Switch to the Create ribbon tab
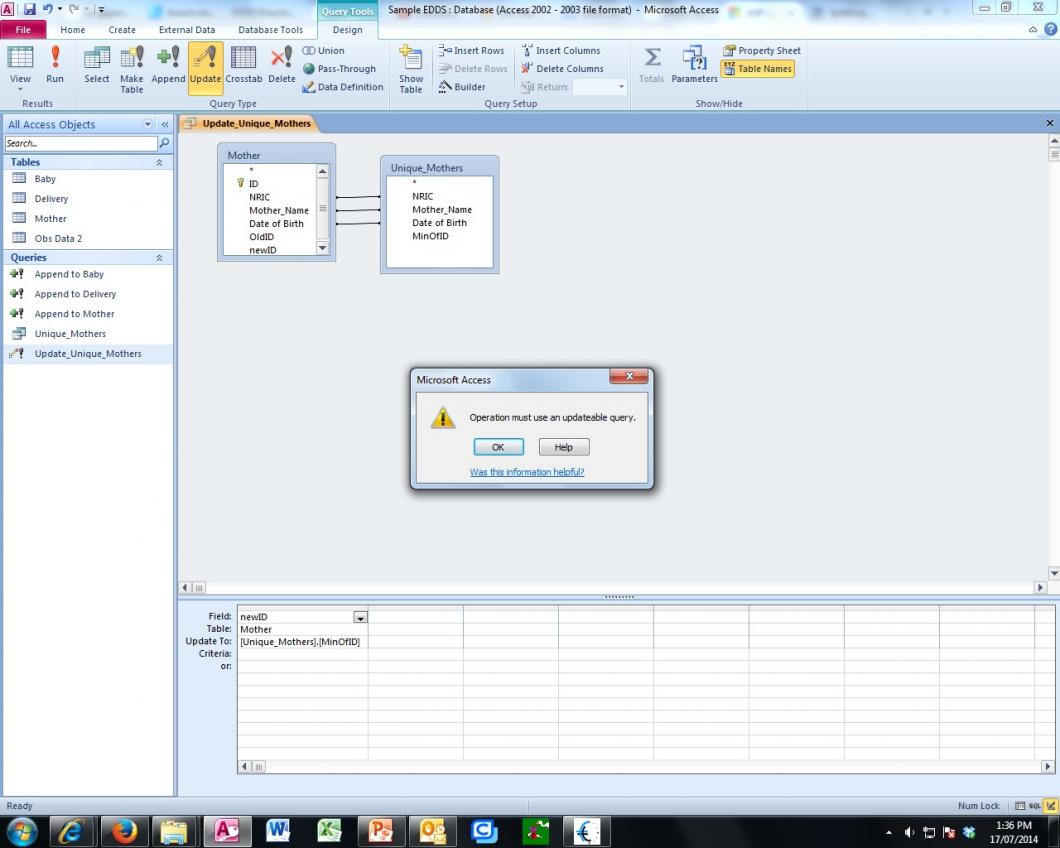The width and height of the screenshot is (1060, 848). click(122, 30)
